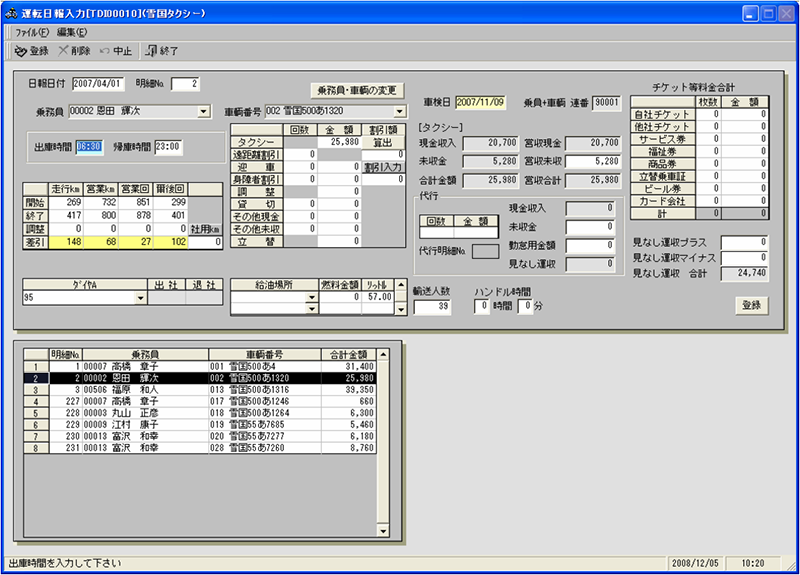Click the 見なし運収マイナス field
Image resolution: width=800 pixels, height=575 pixels.
tap(744, 258)
